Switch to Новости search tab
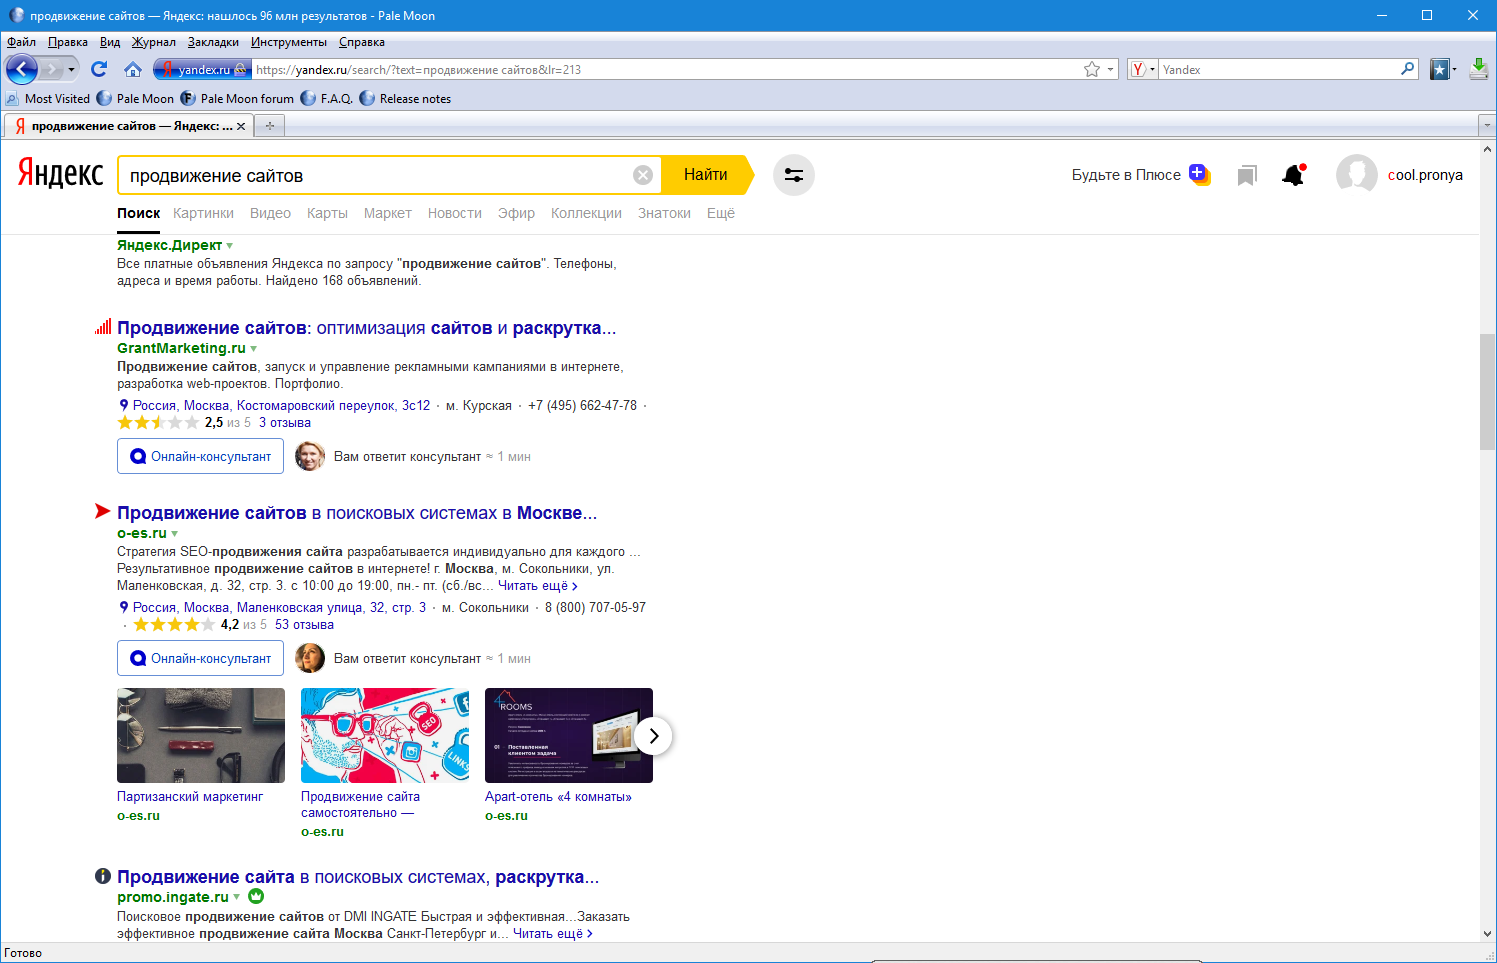Viewport: 1497px width, 963px height. pos(455,213)
